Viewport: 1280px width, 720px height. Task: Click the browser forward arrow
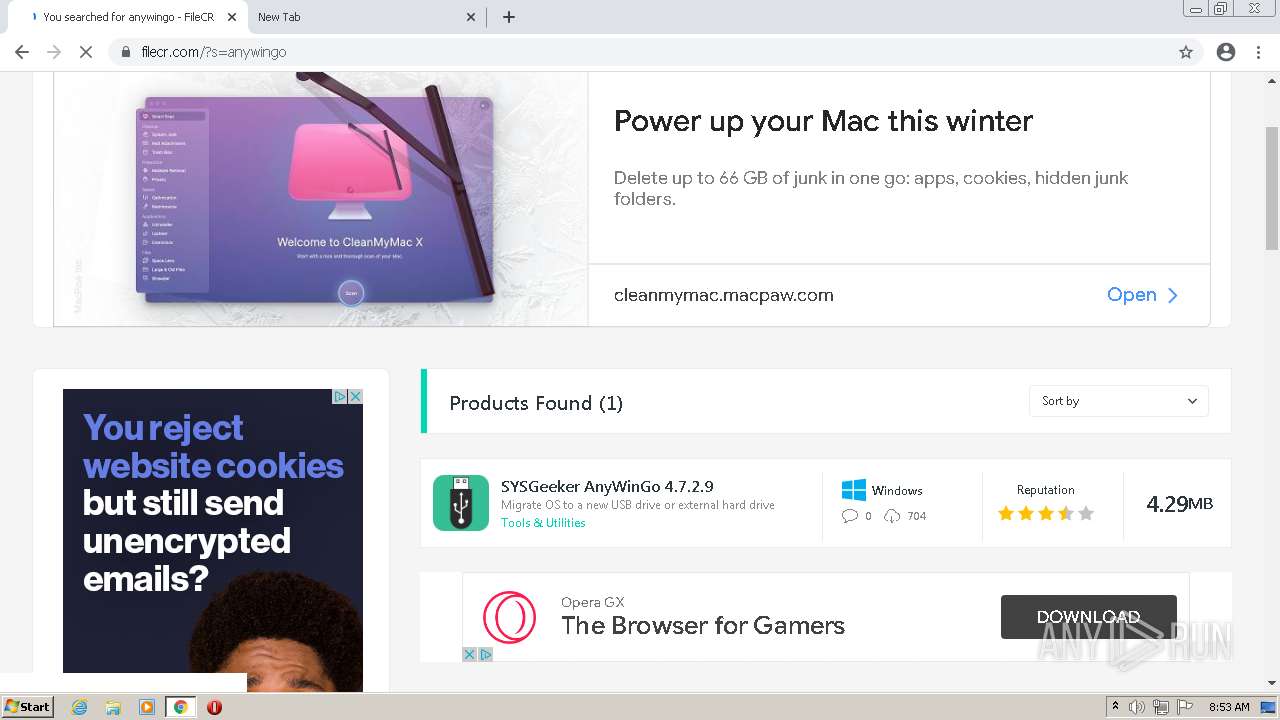(x=54, y=52)
